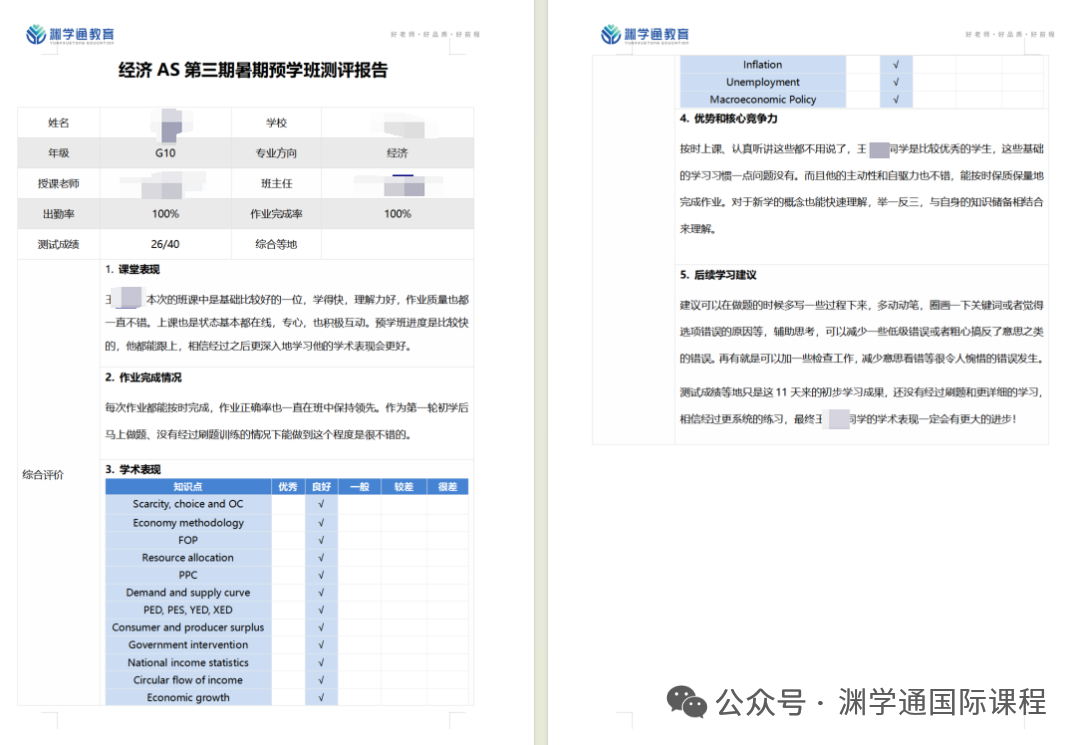This screenshot has width=1080, height=745.
Task: Click the WeChat icon in the bottom watermark
Action: click(x=687, y=702)
